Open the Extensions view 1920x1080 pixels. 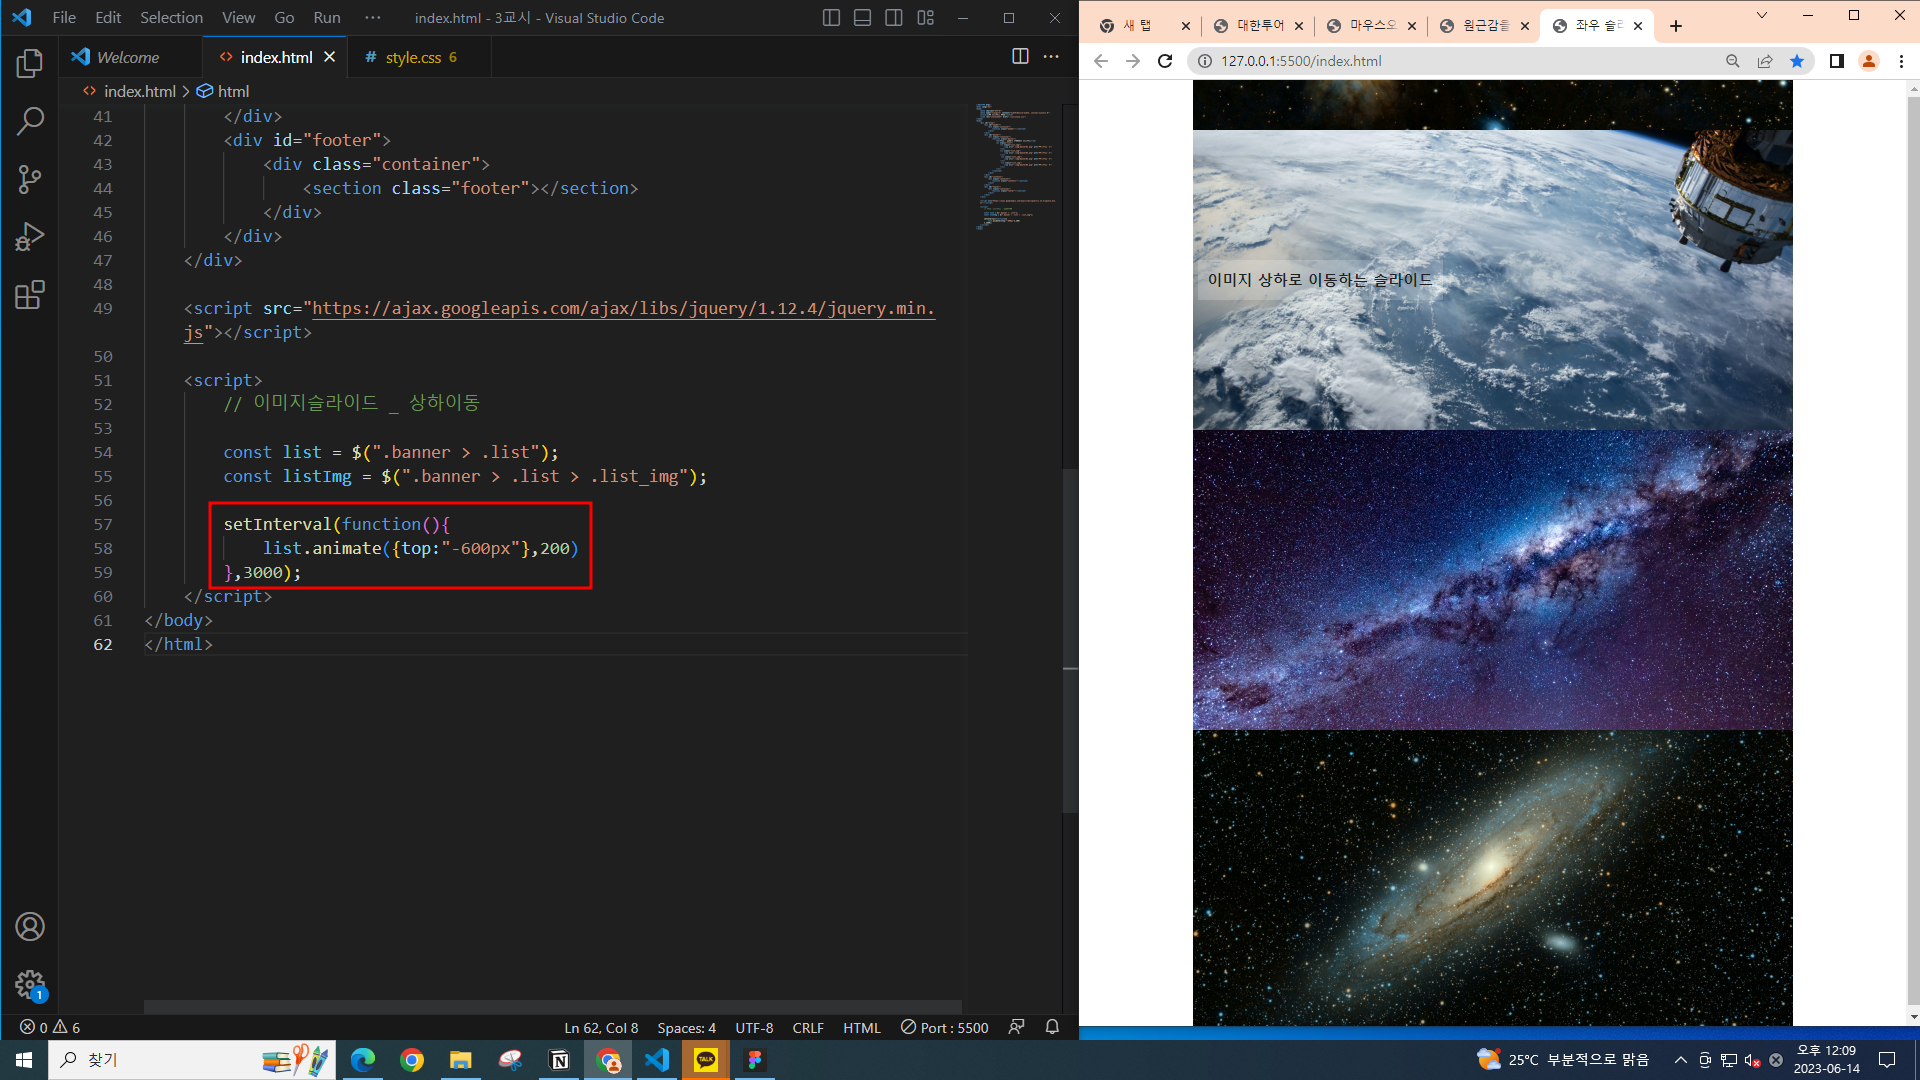tap(30, 295)
